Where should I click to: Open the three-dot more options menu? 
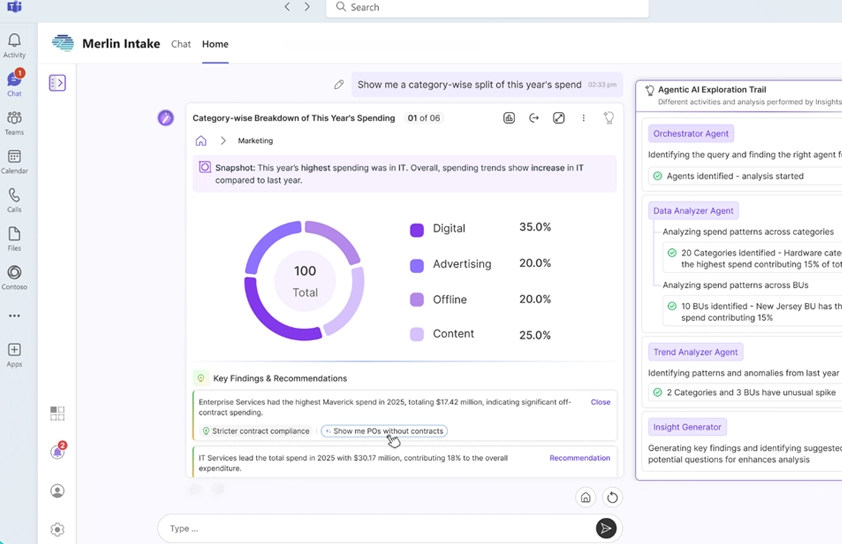(584, 118)
